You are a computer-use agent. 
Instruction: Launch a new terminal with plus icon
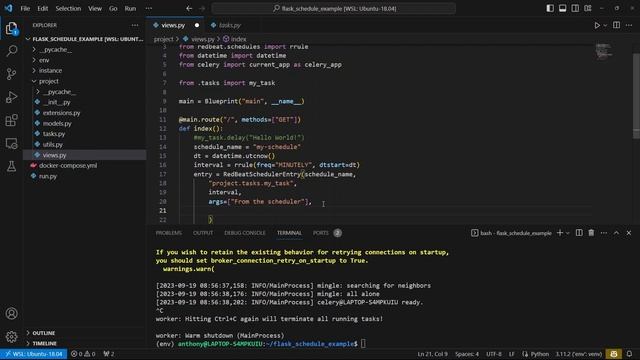[x=560, y=233]
